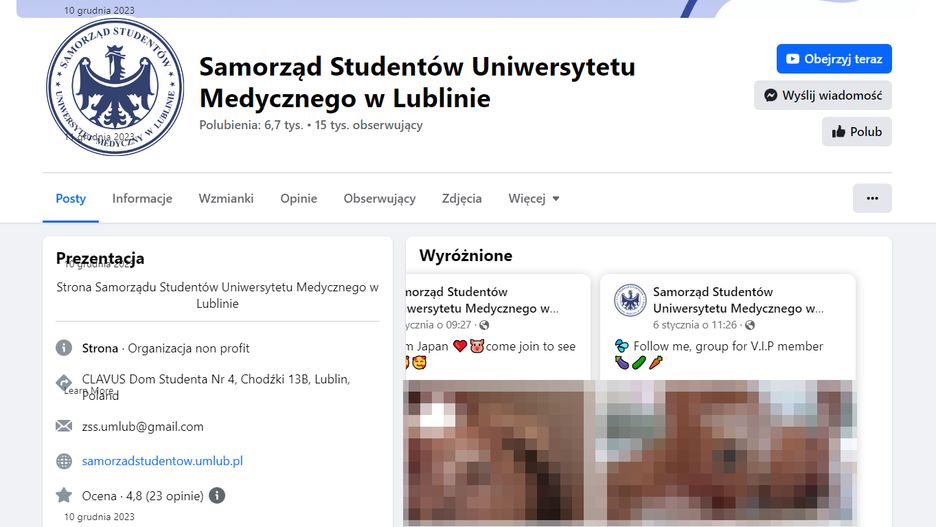Click the info icon beside Strona

click(x=64, y=348)
